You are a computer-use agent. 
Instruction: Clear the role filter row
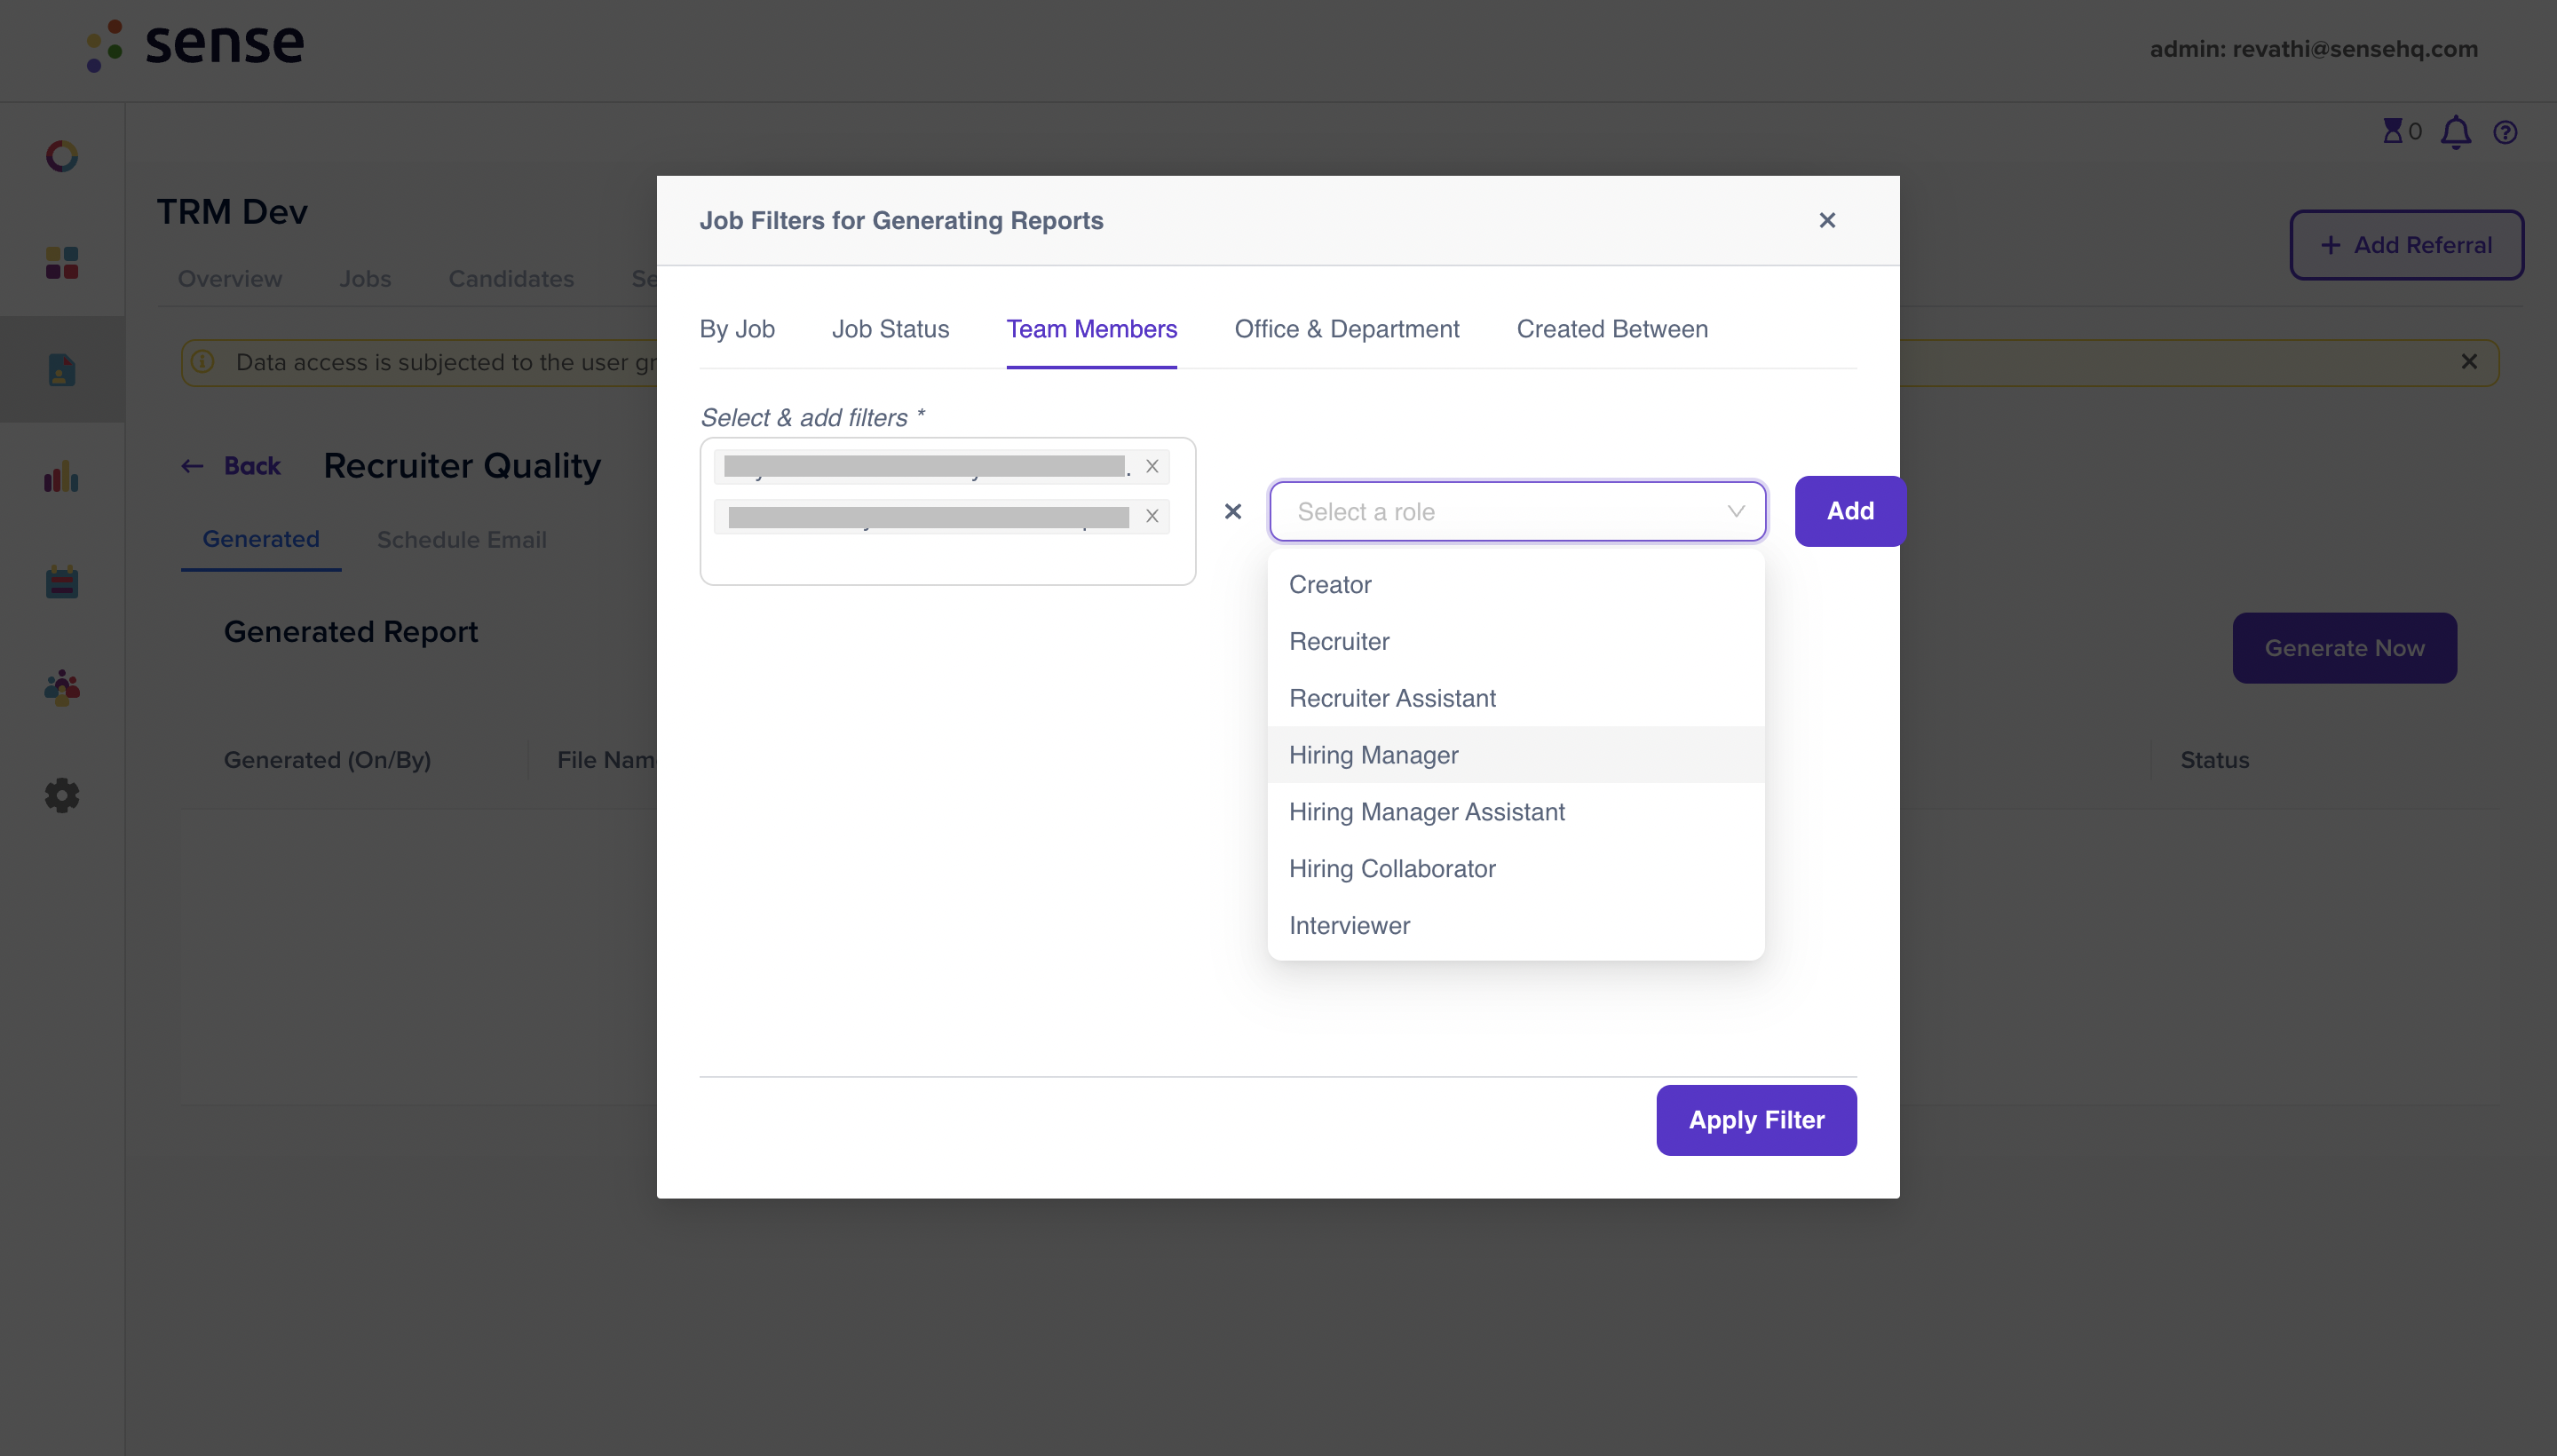pos(1232,511)
